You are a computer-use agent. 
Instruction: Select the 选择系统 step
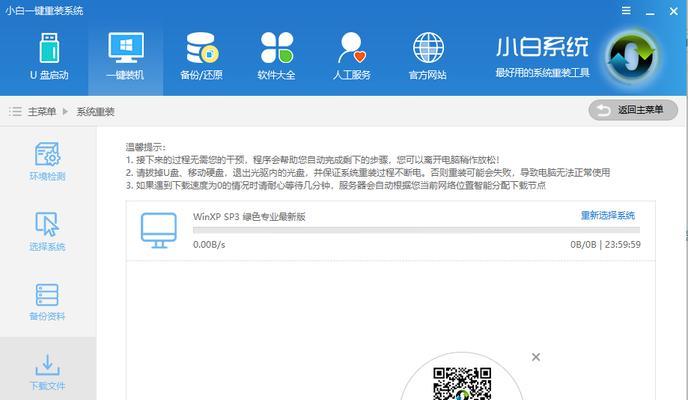point(47,232)
